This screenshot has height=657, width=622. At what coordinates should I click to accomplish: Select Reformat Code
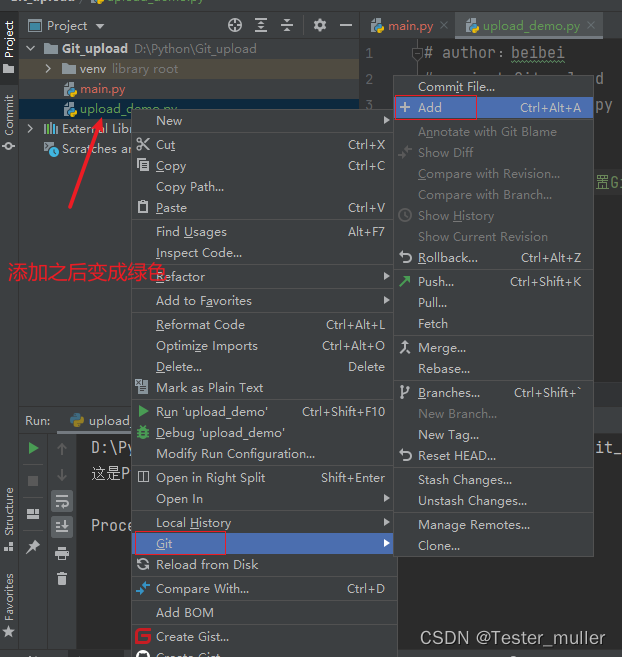(x=262, y=325)
